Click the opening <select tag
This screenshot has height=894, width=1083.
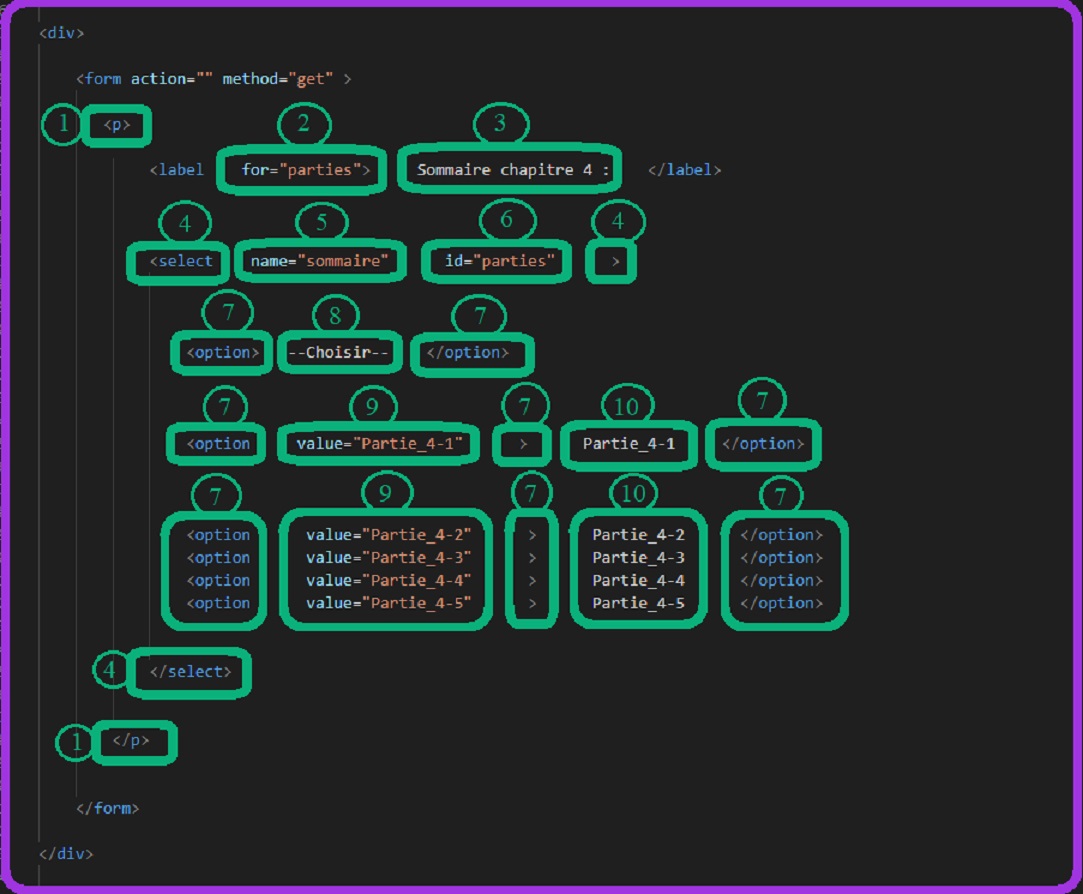(181, 261)
